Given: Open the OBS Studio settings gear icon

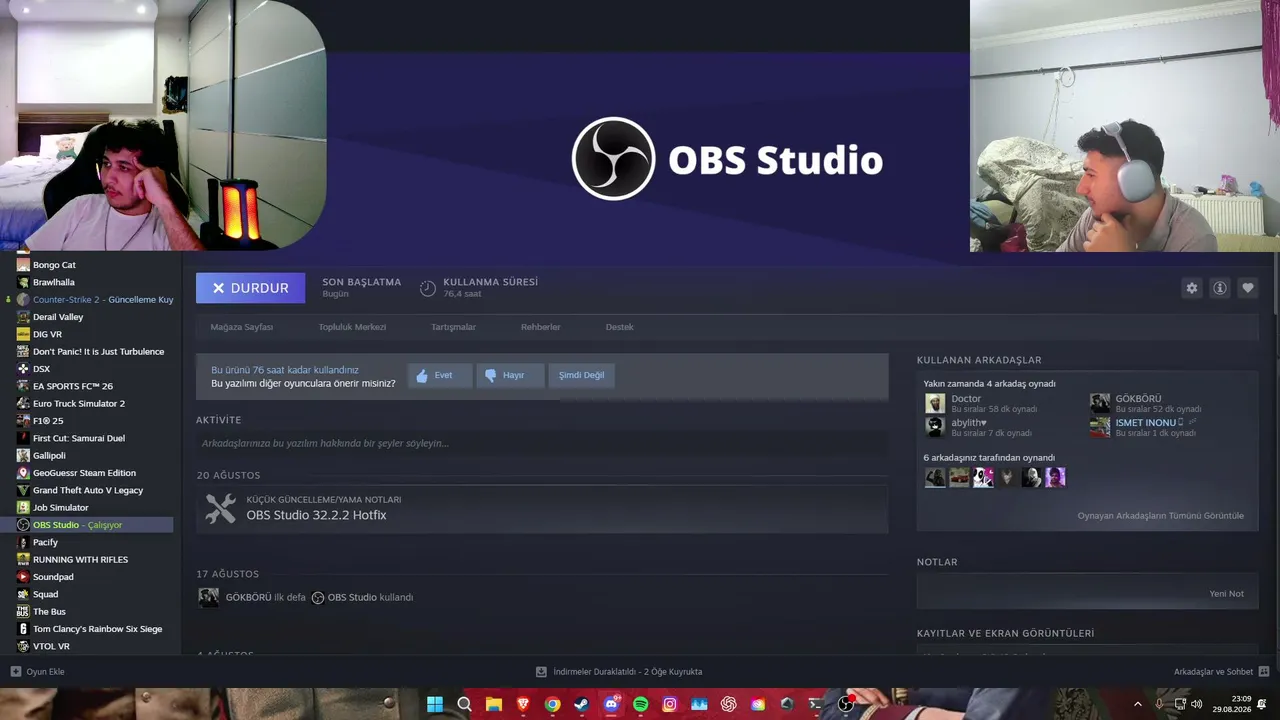Looking at the screenshot, I should click(x=1191, y=288).
